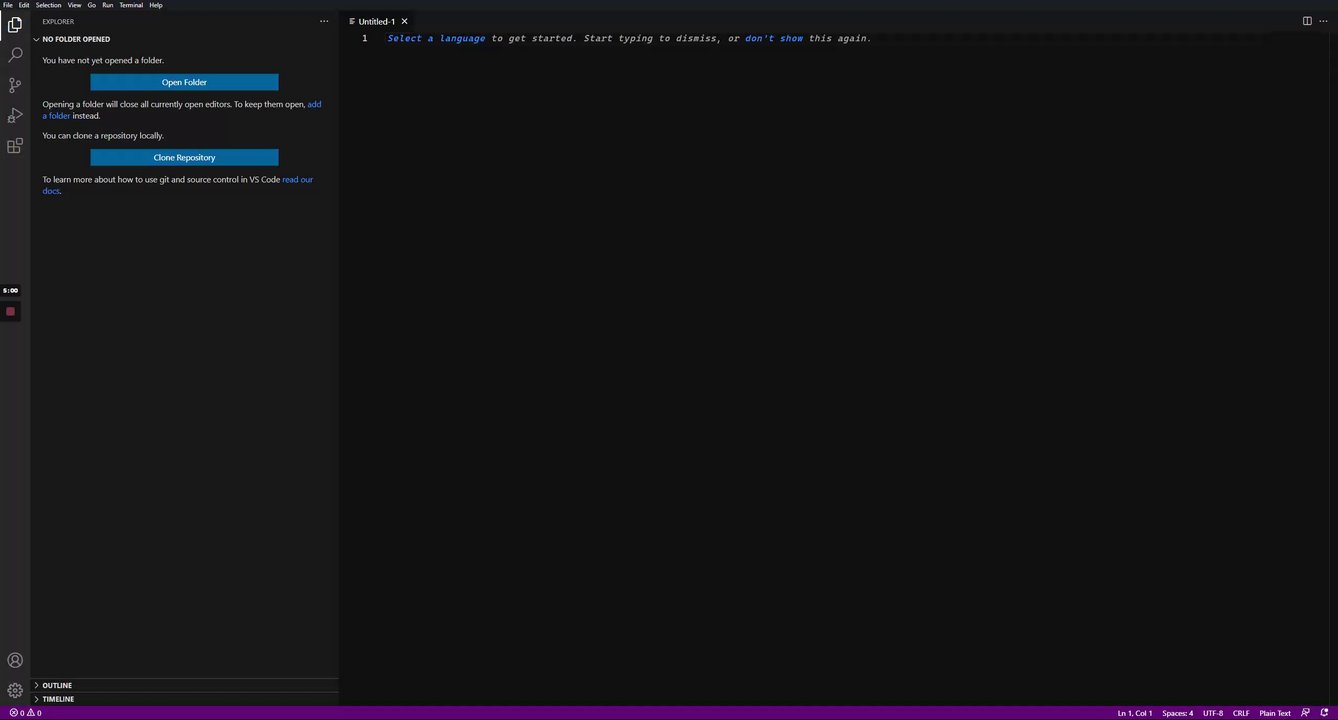Open the File menu

pos(8,5)
